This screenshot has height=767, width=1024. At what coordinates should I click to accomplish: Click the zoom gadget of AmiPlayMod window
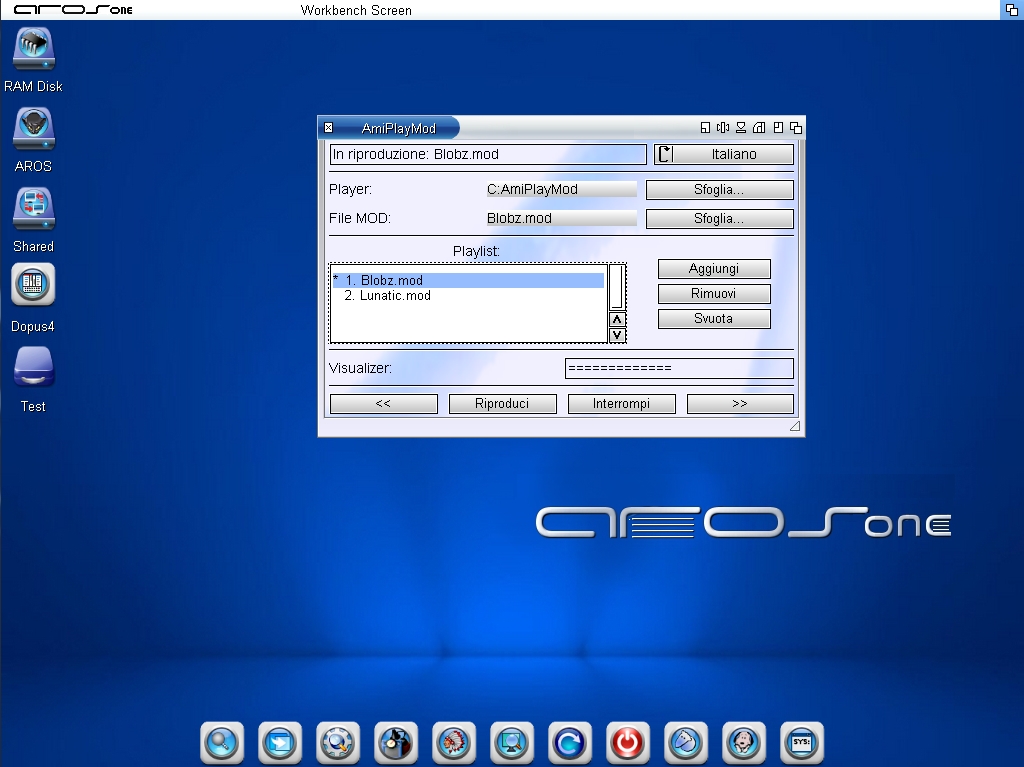click(x=778, y=127)
